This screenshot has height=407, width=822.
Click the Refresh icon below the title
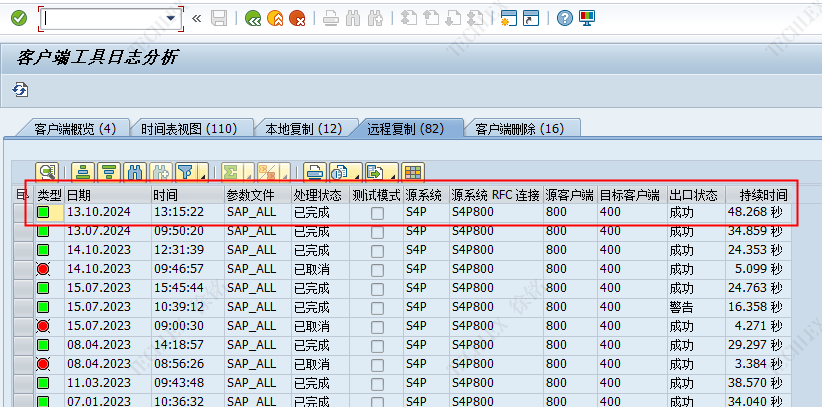tap(20, 90)
